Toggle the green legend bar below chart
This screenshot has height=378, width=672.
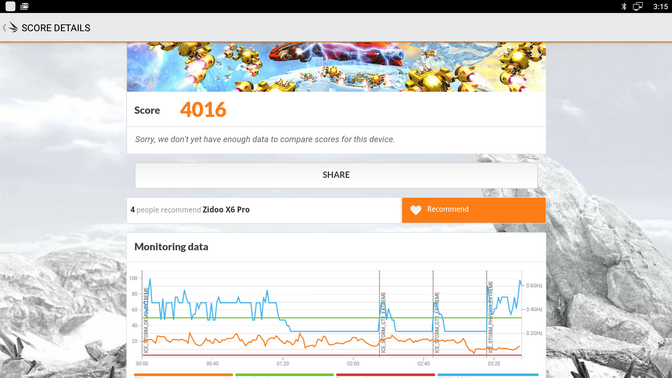click(285, 375)
